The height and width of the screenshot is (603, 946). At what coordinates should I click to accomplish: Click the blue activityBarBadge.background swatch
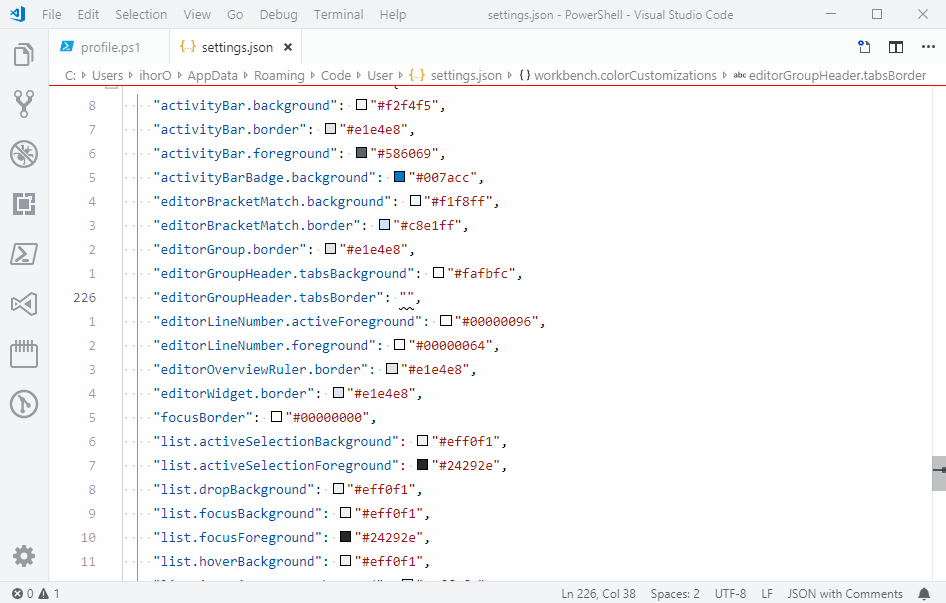(x=399, y=177)
